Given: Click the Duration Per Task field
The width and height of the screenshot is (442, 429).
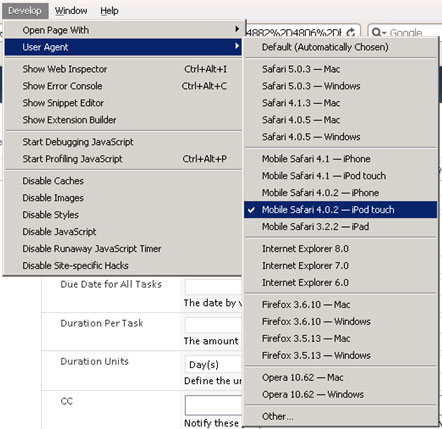Looking at the screenshot, I should 214,326.
